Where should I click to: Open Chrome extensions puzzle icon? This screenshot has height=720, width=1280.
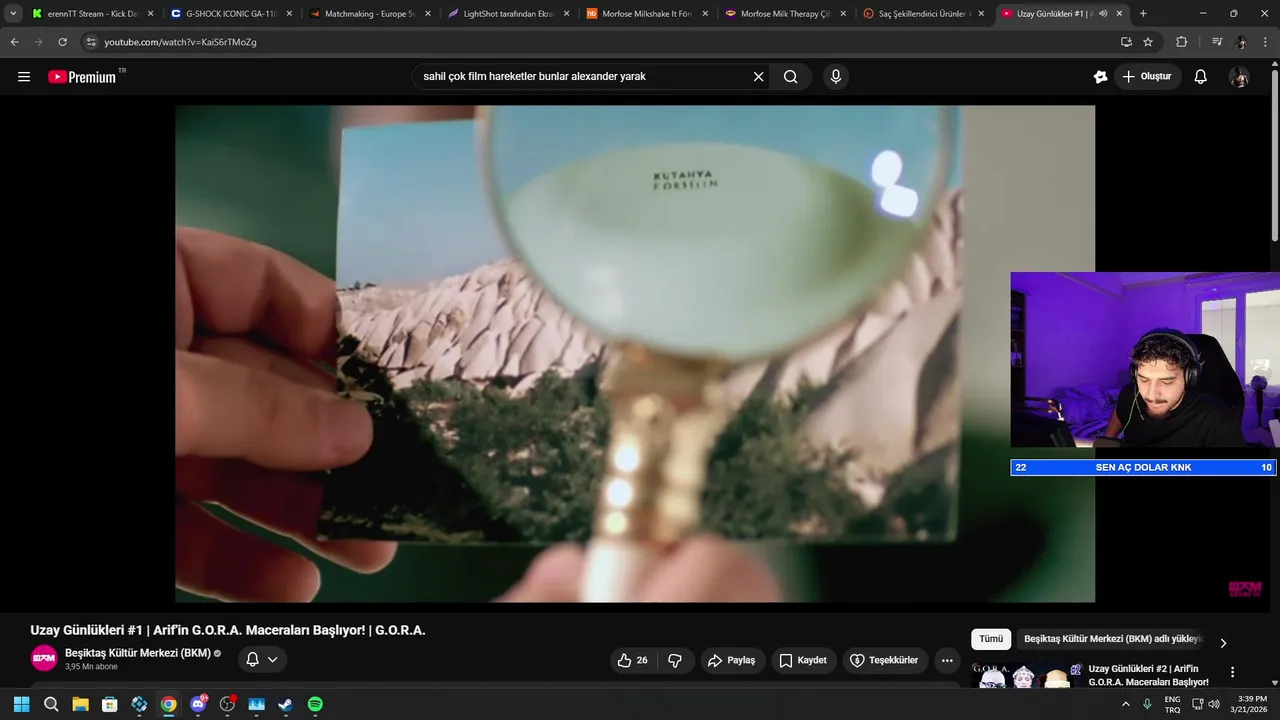[1181, 42]
